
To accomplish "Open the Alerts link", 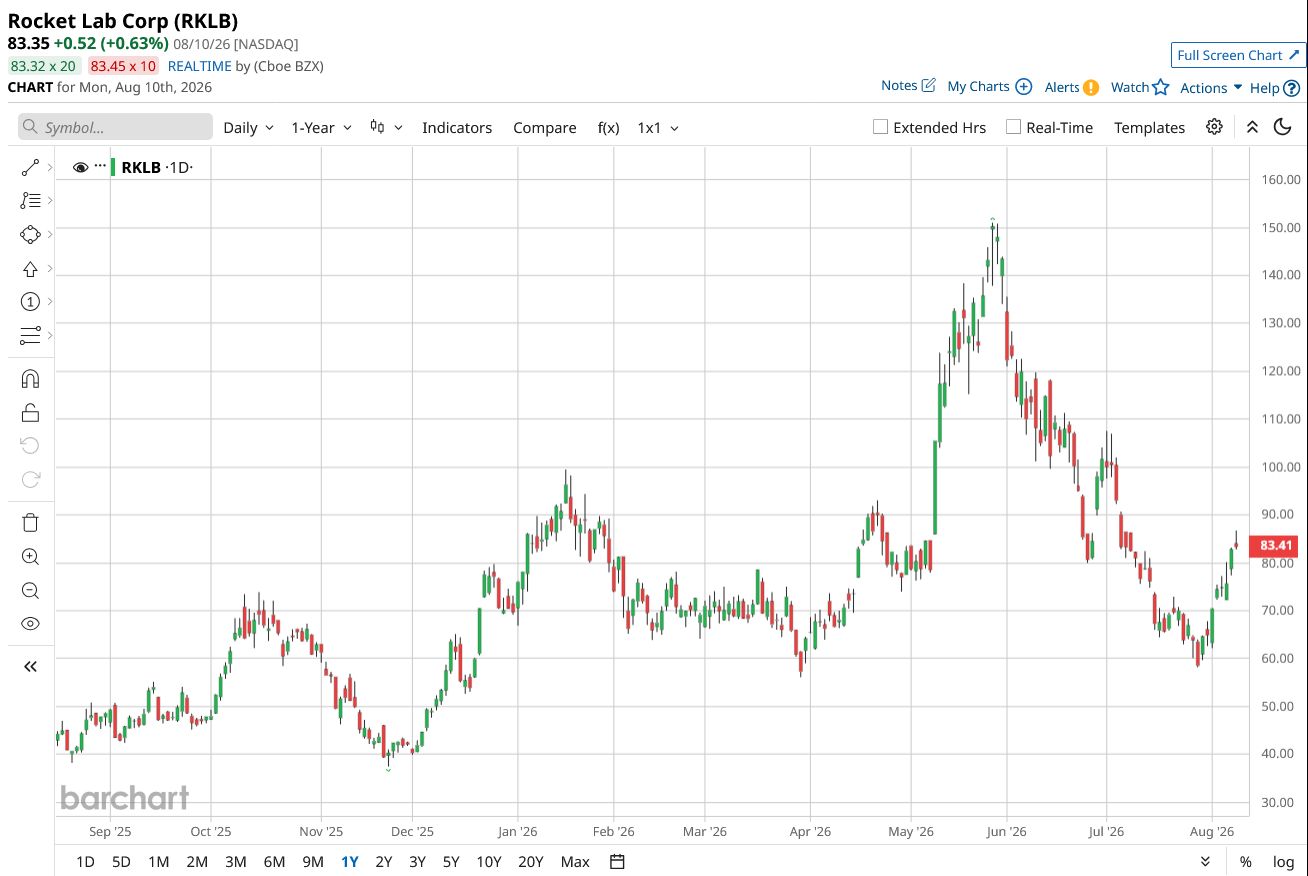I will [1062, 87].
